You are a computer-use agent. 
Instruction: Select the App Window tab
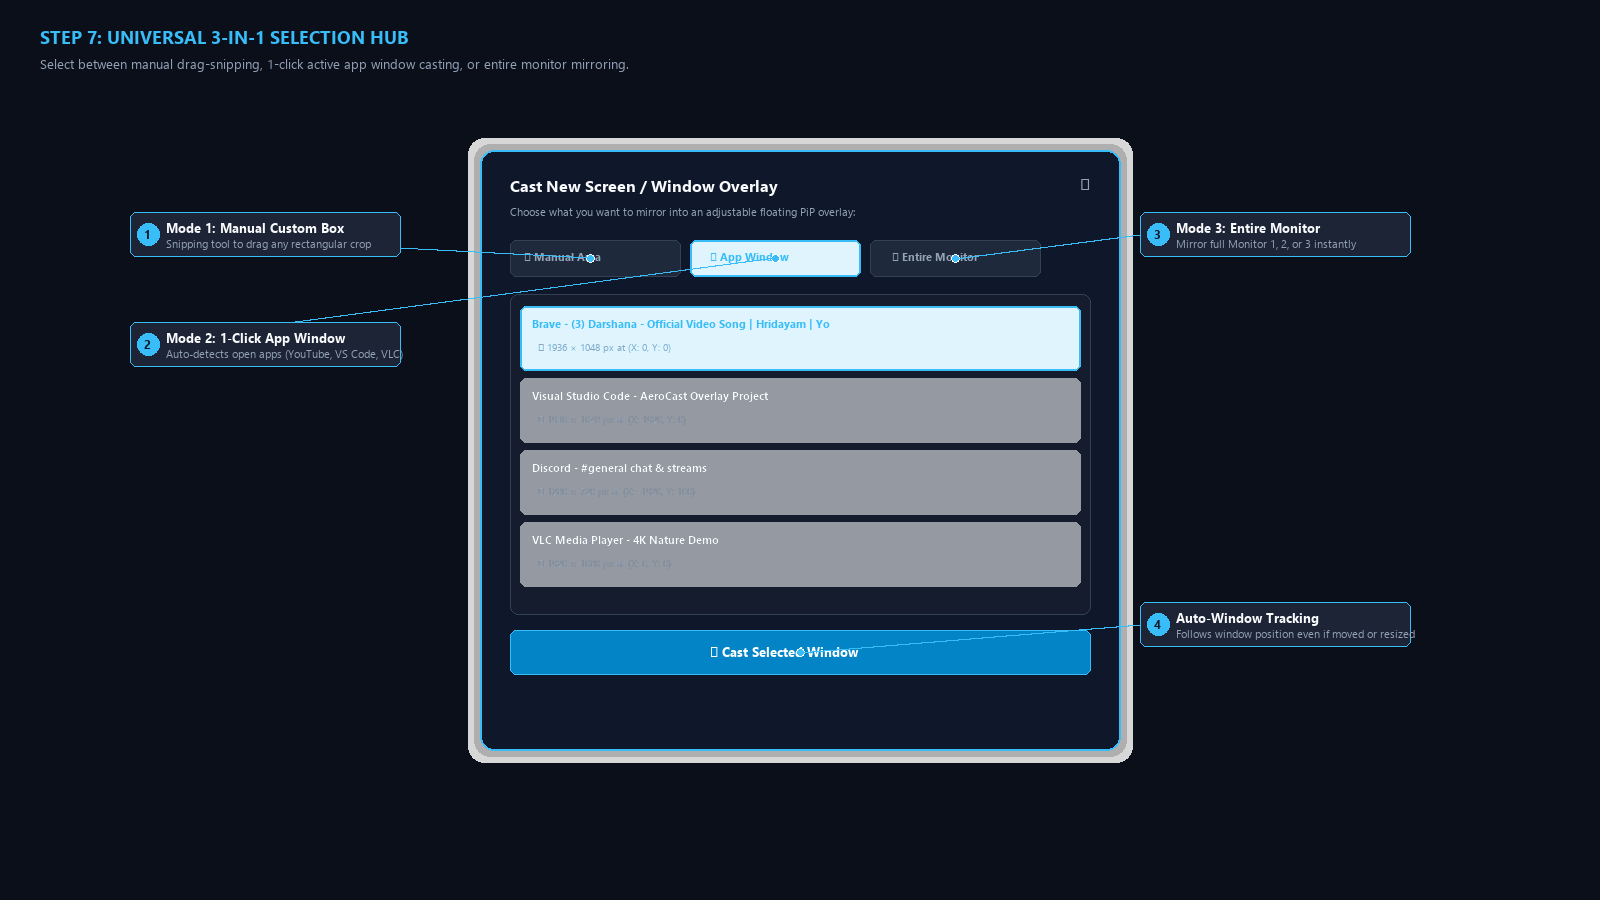(775, 258)
